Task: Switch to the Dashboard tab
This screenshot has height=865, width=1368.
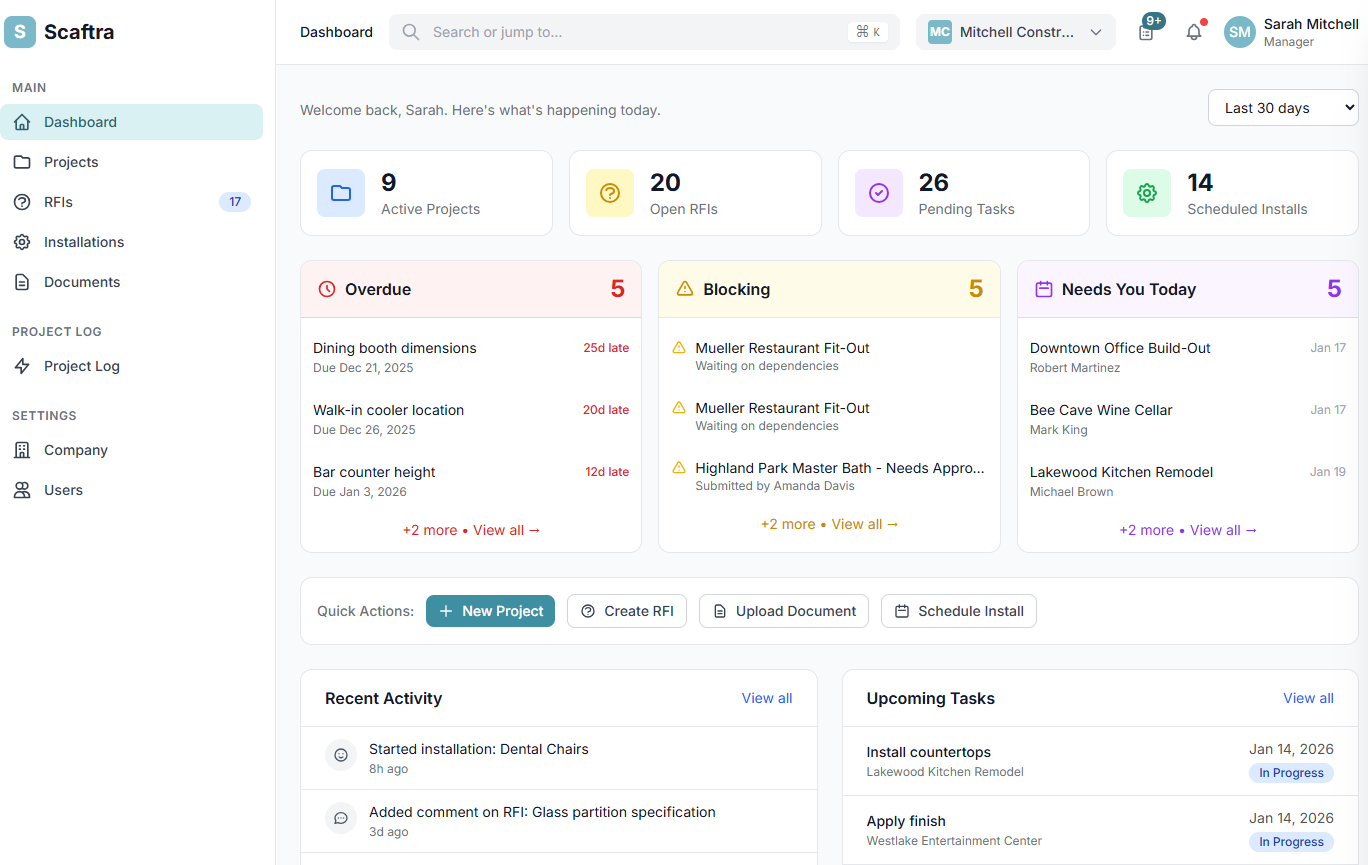Action: tap(336, 31)
